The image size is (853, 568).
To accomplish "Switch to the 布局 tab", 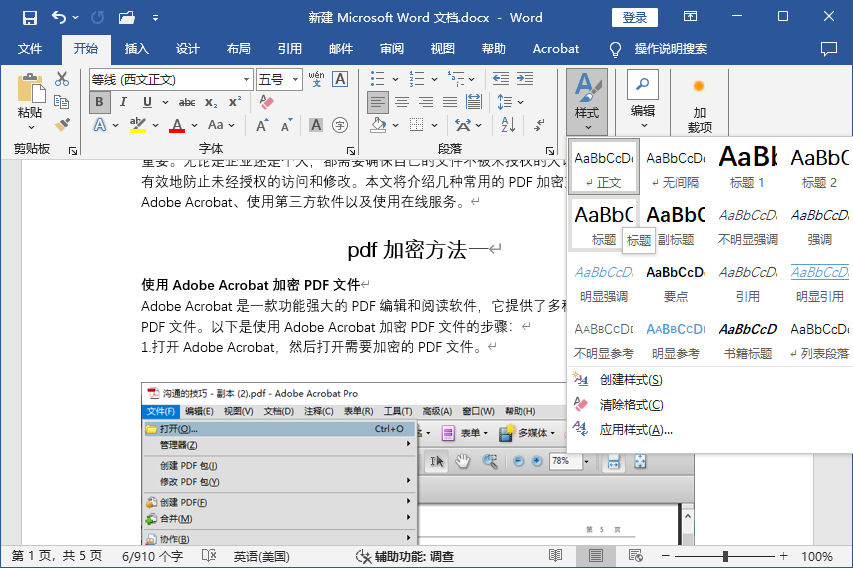I will 239,49.
